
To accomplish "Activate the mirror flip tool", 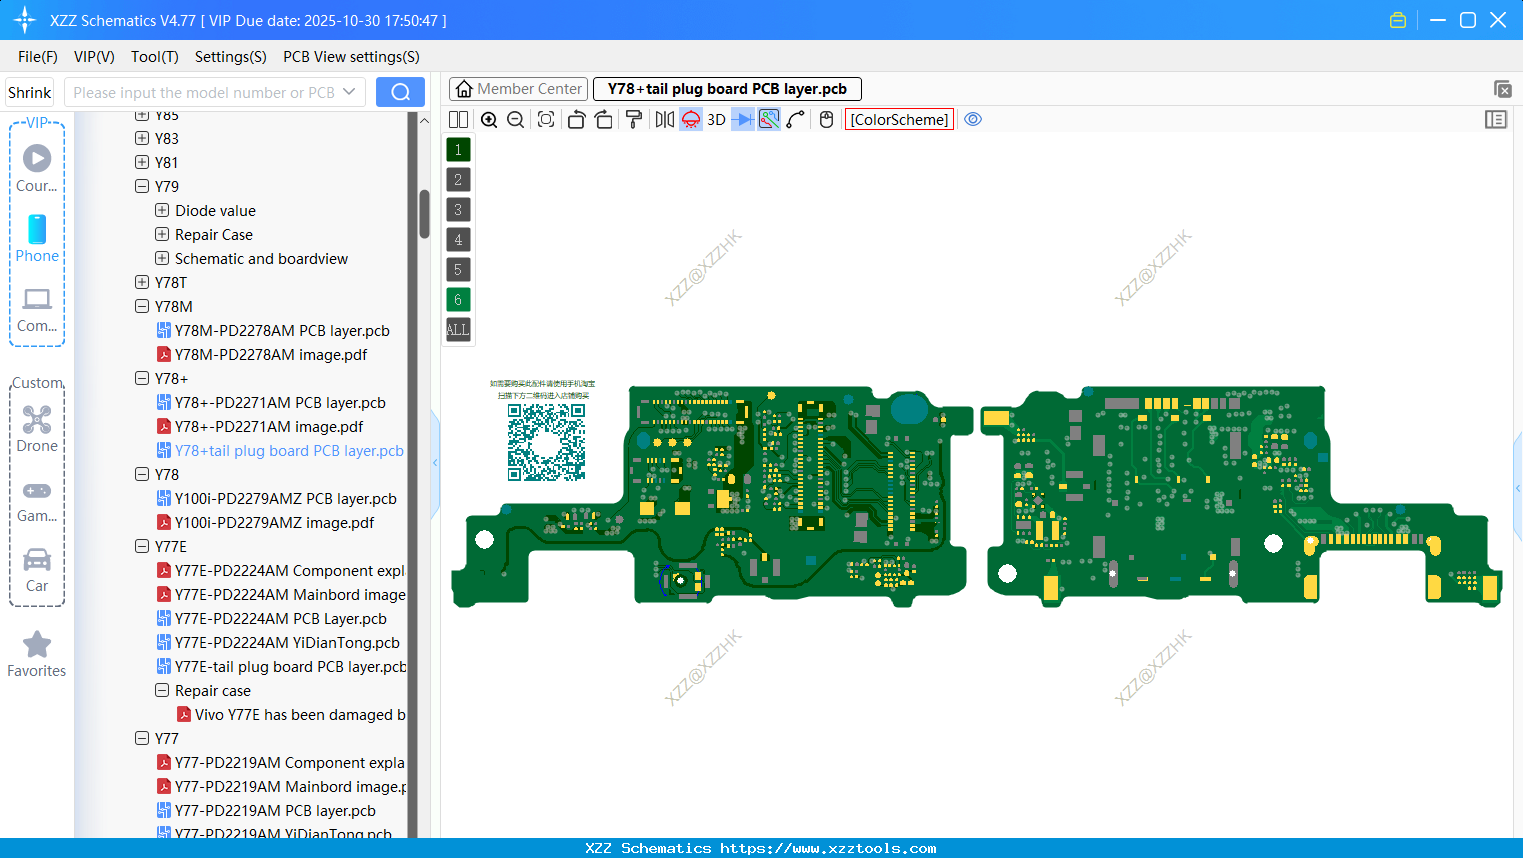I will coord(663,119).
